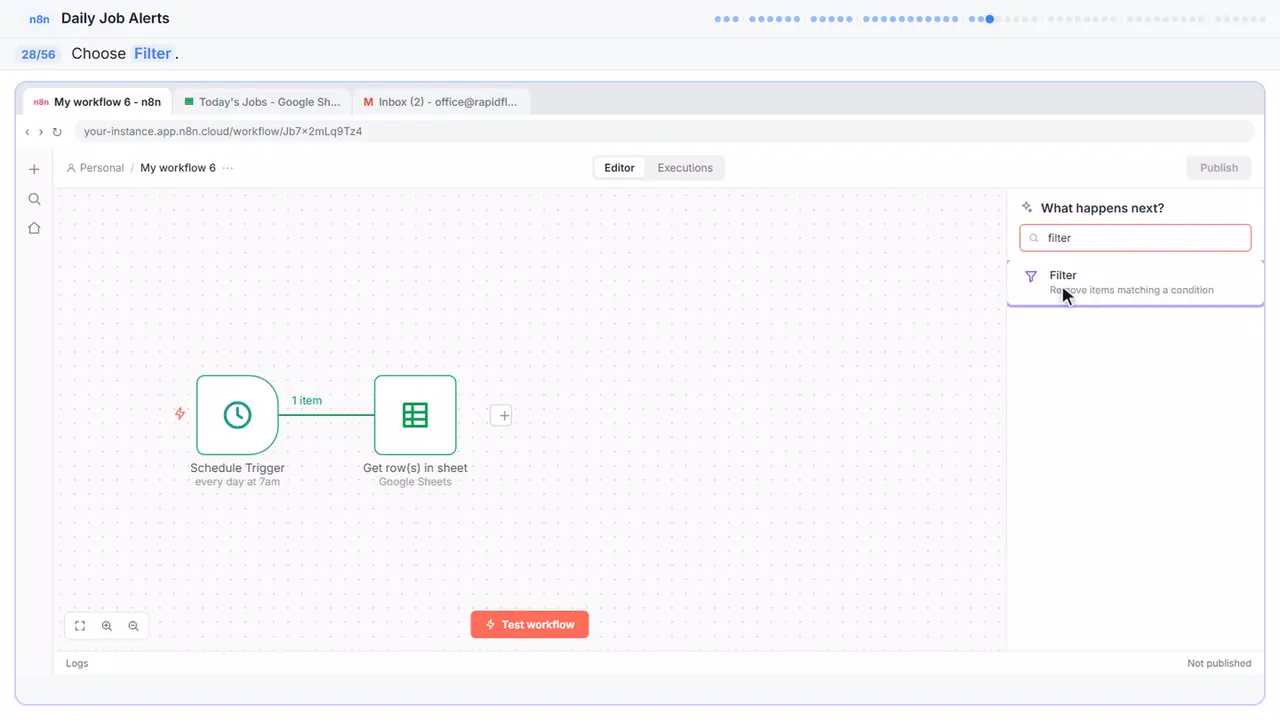
Task: Open the Today's Jobs Google Sheets tab
Action: point(262,102)
